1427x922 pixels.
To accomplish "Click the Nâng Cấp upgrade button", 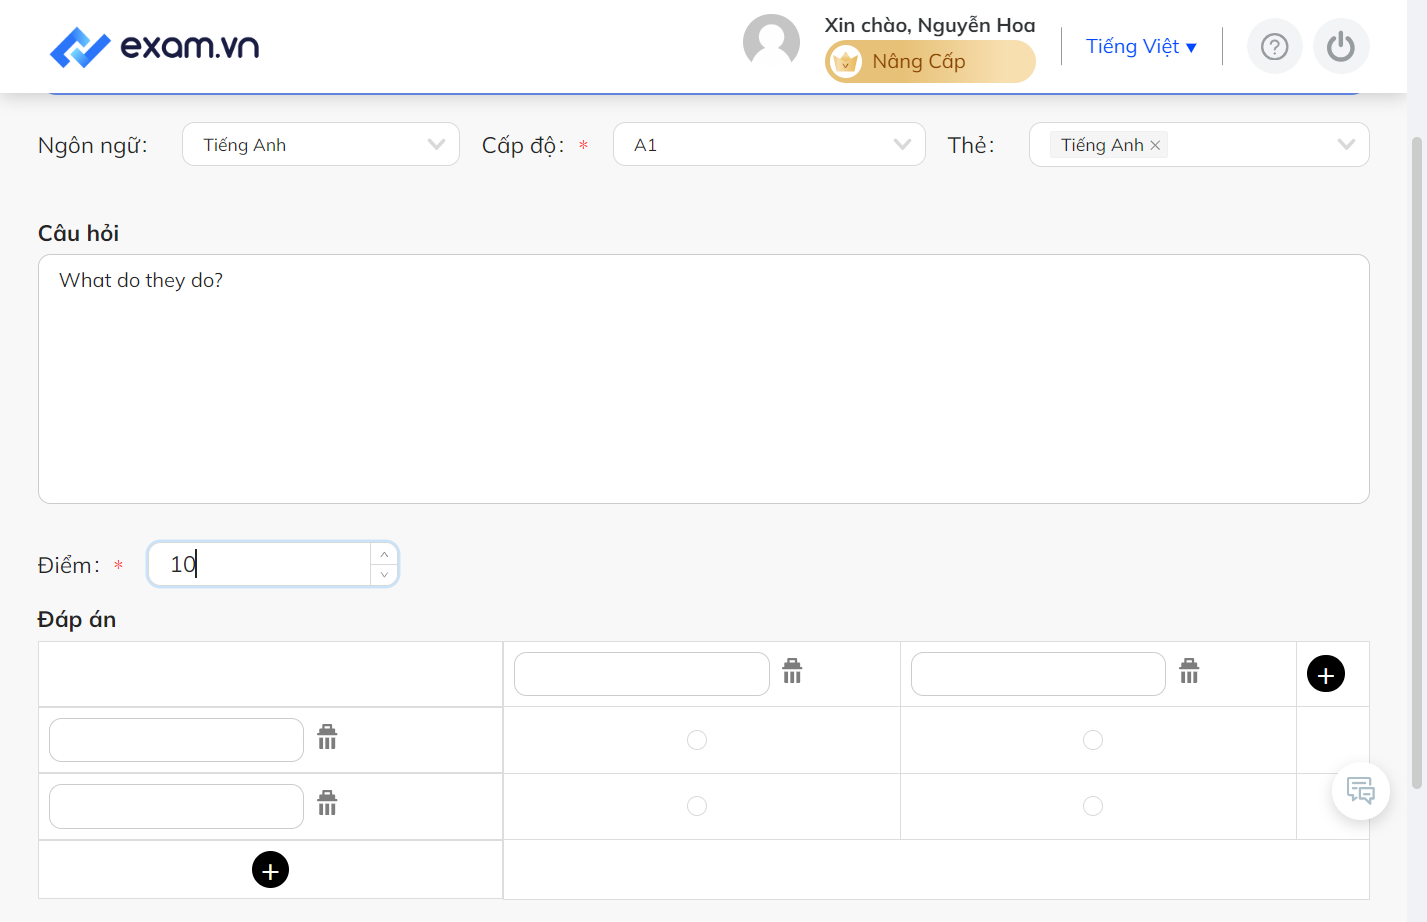I will coord(930,62).
